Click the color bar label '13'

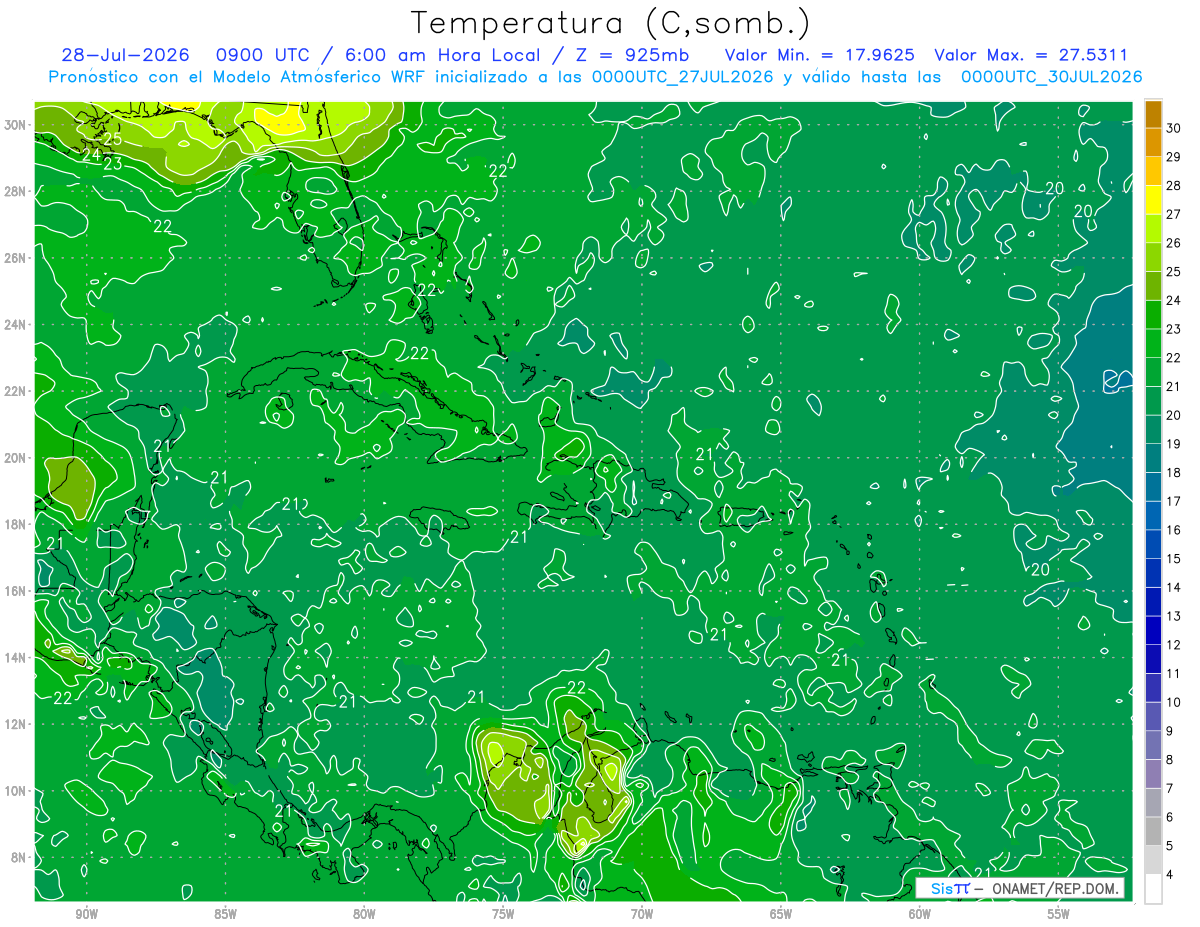[x=1174, y=616]
